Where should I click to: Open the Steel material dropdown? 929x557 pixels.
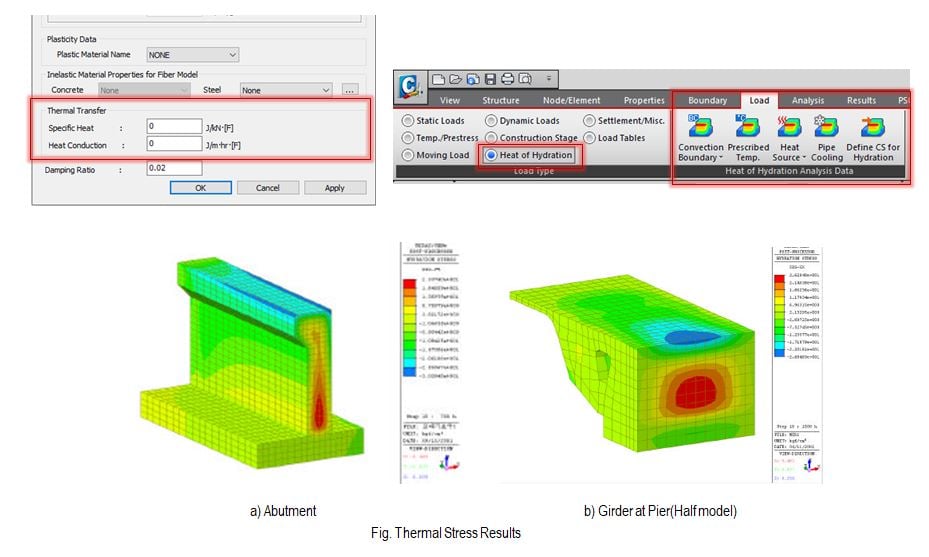coord(285,90)
